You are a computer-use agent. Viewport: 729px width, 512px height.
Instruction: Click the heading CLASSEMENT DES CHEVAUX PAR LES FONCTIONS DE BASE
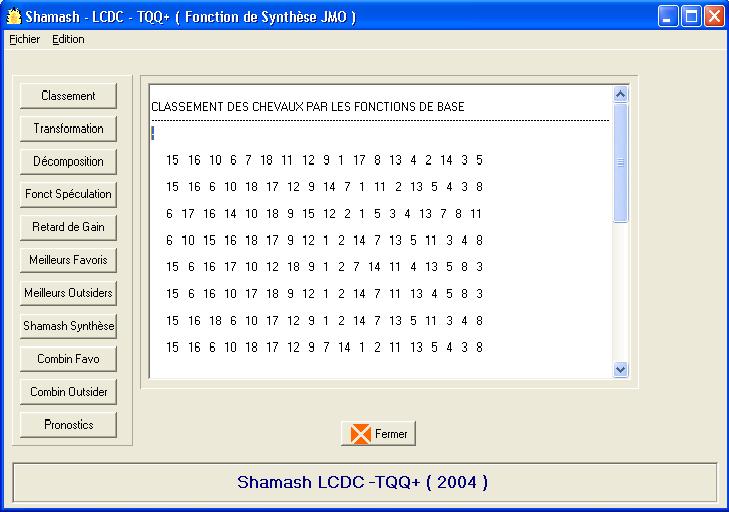(x=308, y=107)
